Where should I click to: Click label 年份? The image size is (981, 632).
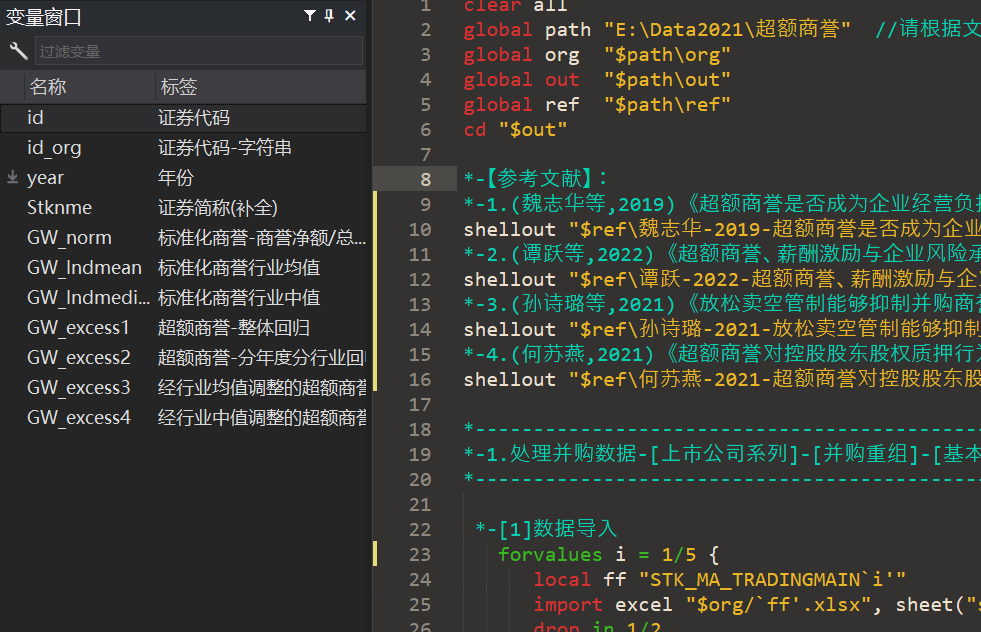coord(176,178)
